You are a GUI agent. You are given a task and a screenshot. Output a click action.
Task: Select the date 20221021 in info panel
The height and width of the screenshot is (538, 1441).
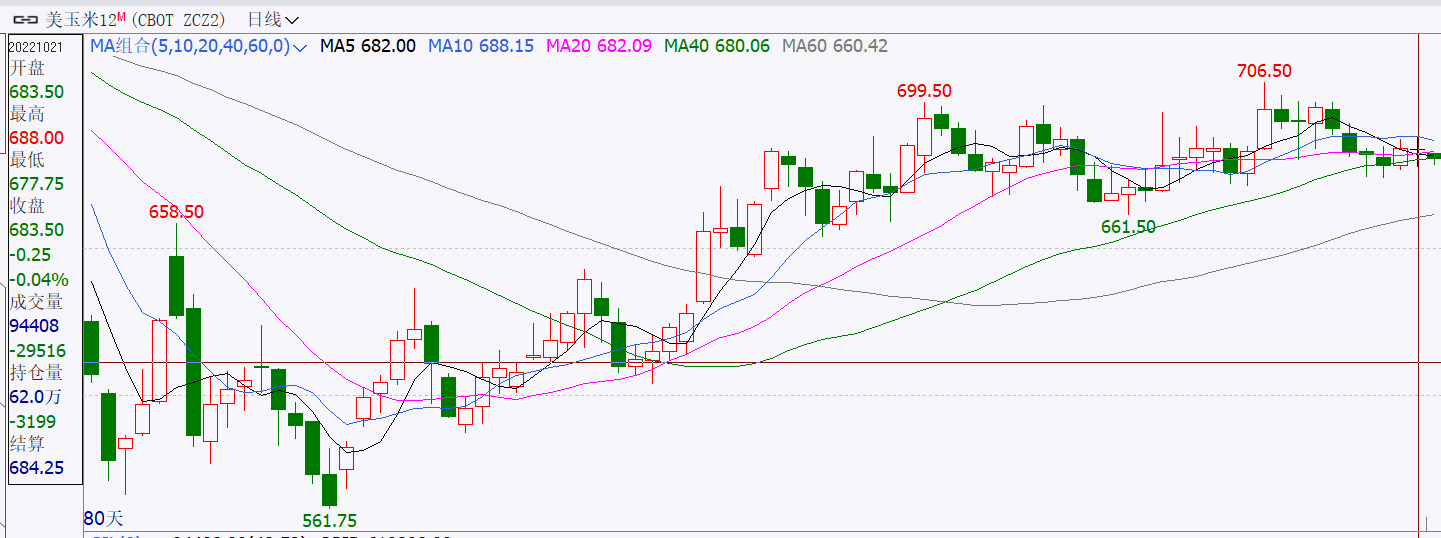point(36,46)
